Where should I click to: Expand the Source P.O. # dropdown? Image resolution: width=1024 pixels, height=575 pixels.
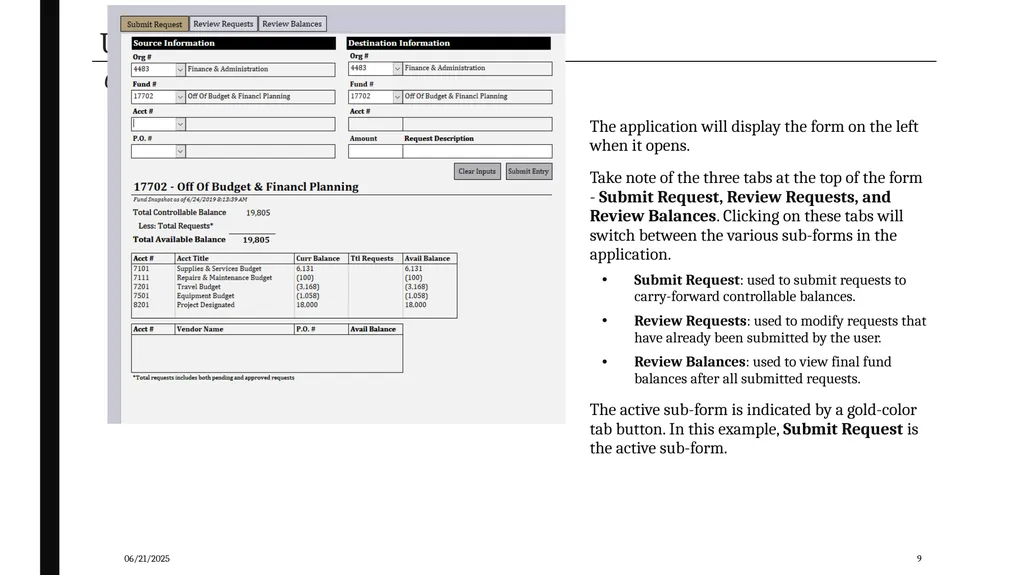click(180, 152)
